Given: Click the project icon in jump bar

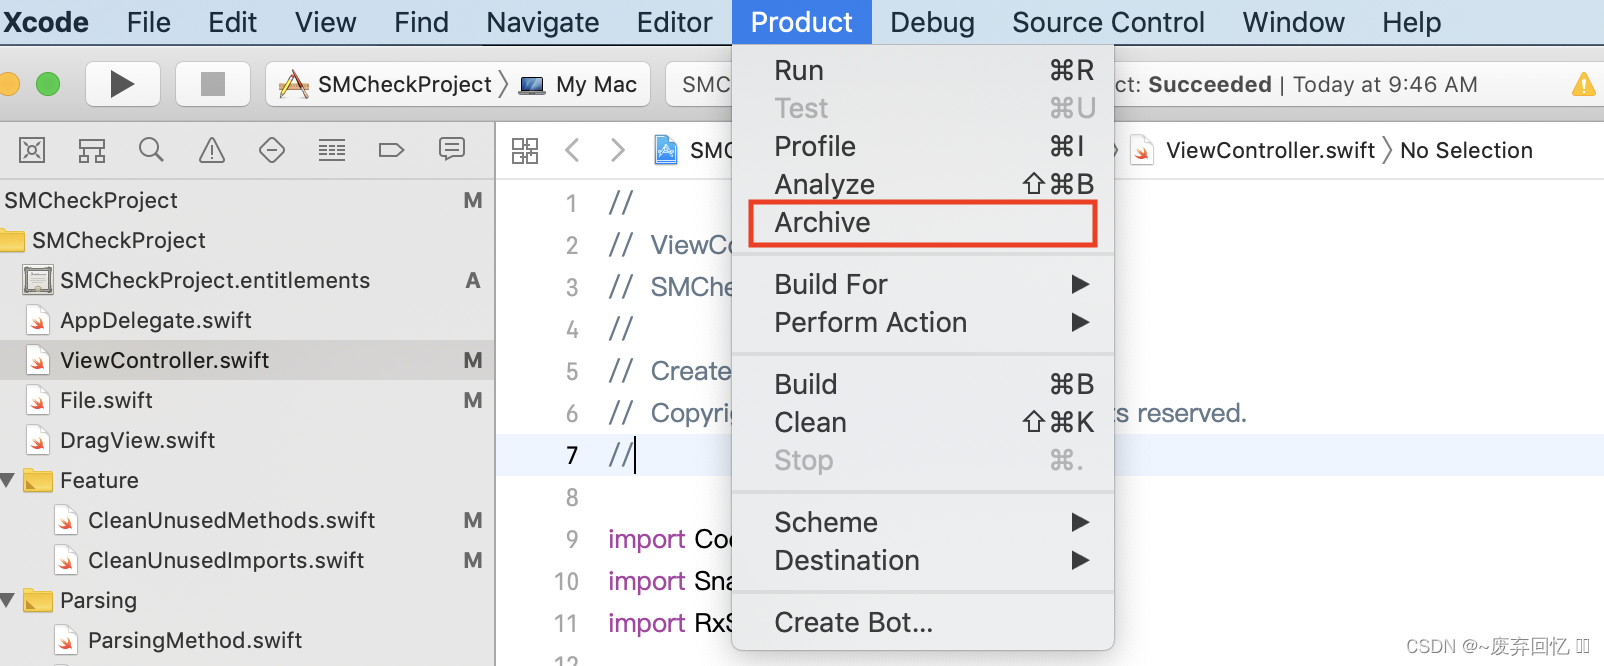Looking at the screenshot, I should tap(665, 151).
